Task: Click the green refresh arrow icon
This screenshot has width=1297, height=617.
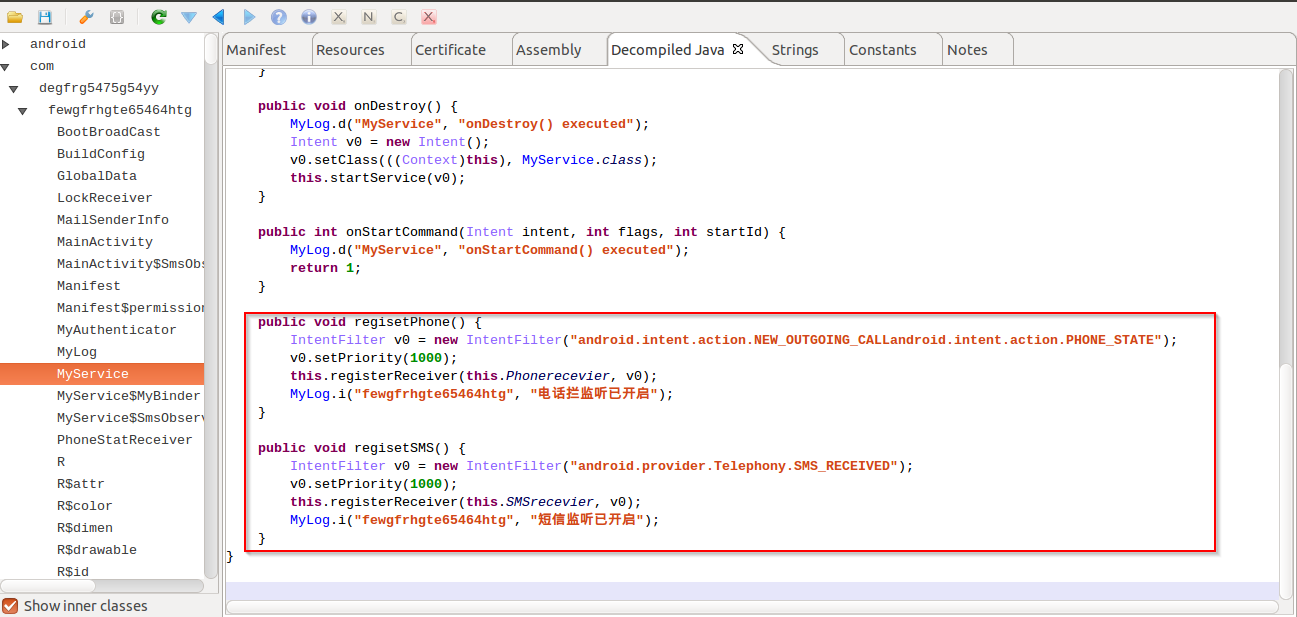Action: point(158,17)
